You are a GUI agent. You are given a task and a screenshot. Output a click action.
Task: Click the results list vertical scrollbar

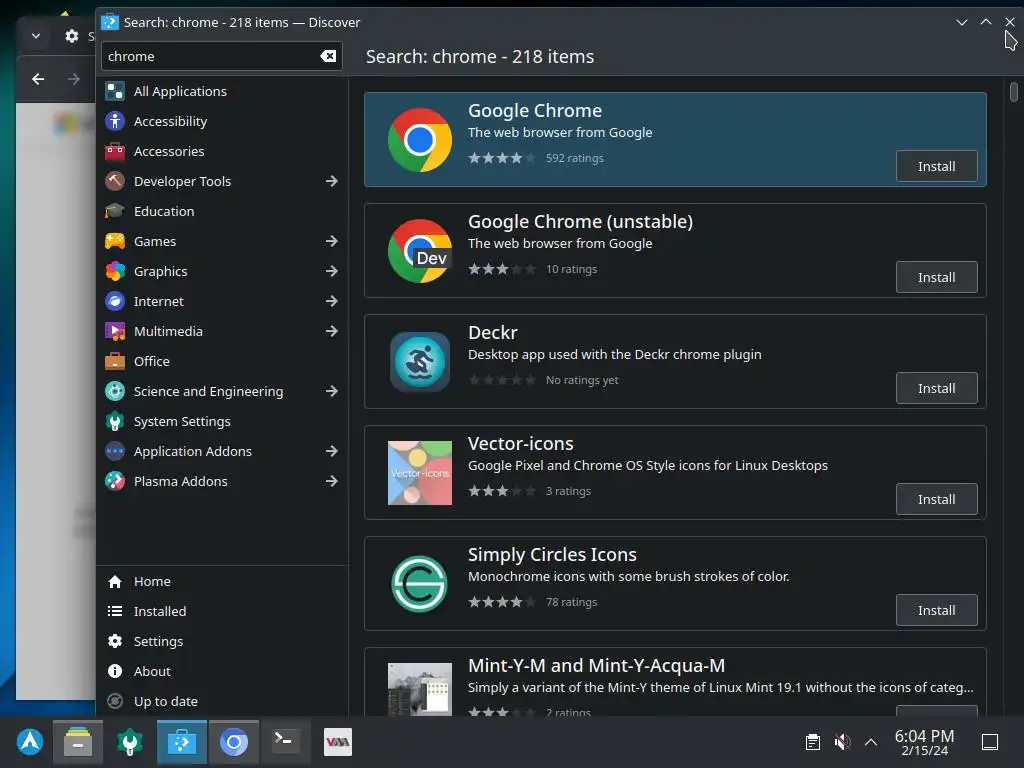click(1013, 91)
